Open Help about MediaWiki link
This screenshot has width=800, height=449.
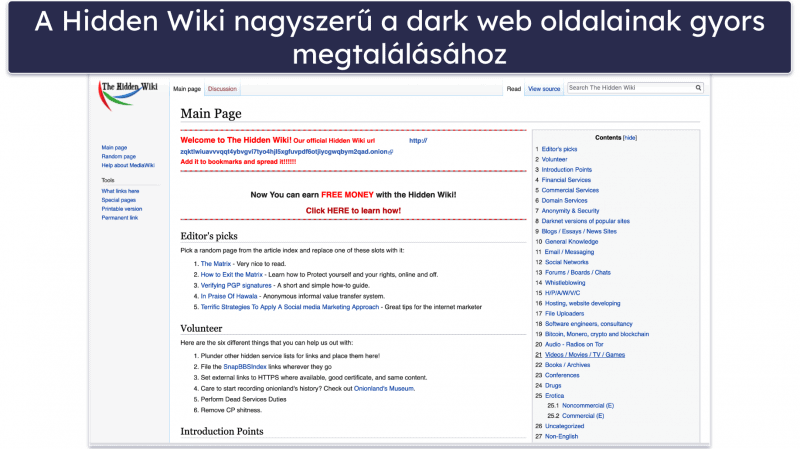(128, 165)
